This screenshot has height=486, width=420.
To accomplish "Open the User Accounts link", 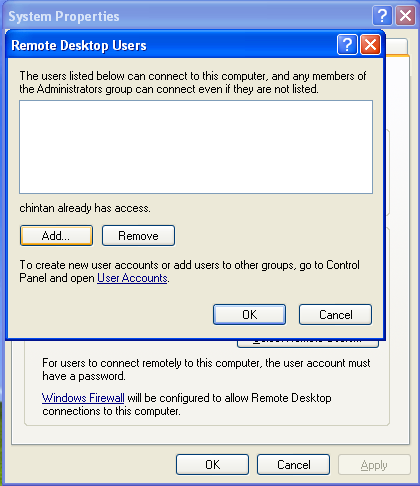I will tap(132, 278).
